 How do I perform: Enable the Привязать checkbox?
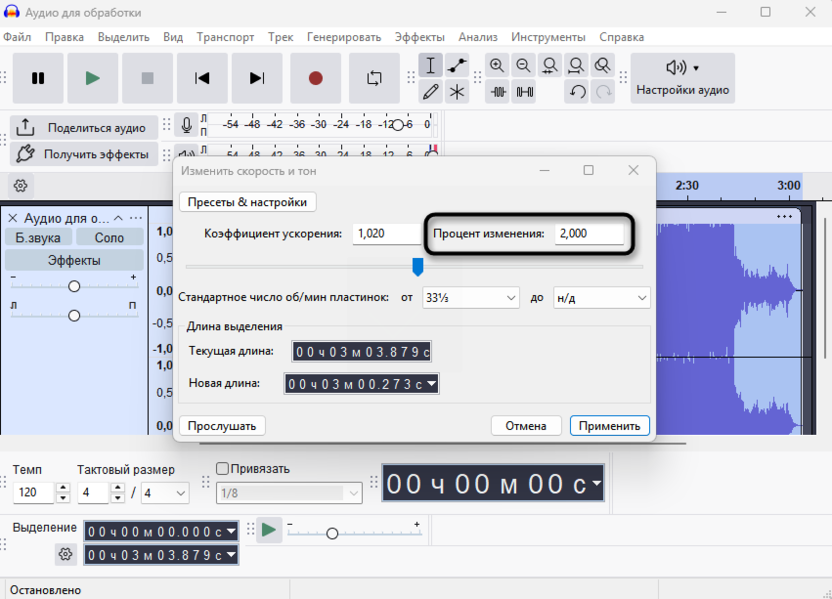[x=223, y=469]
